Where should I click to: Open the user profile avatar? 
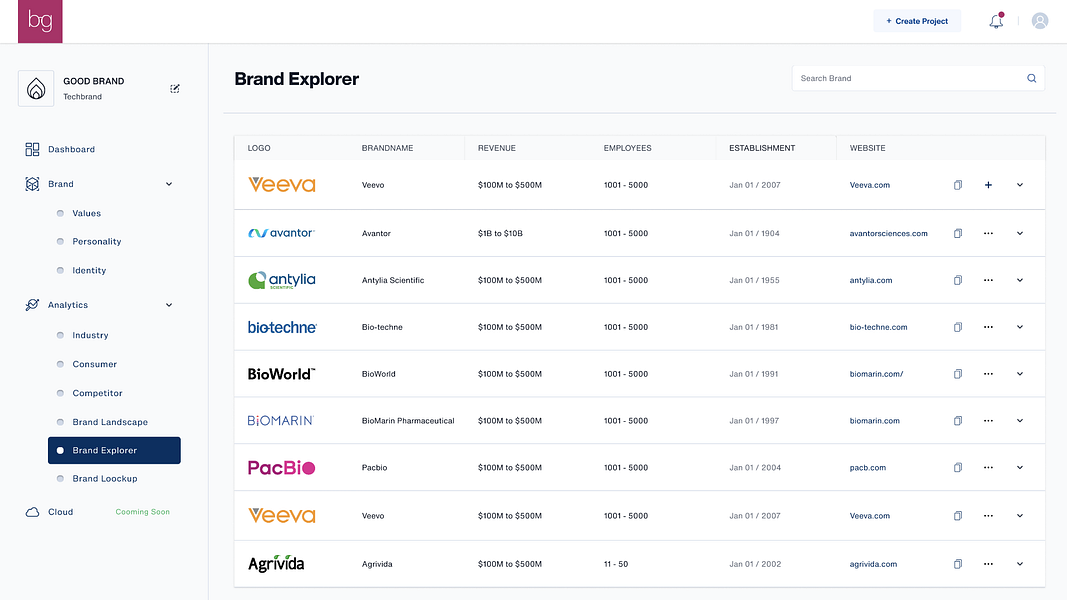(1040, 21)
